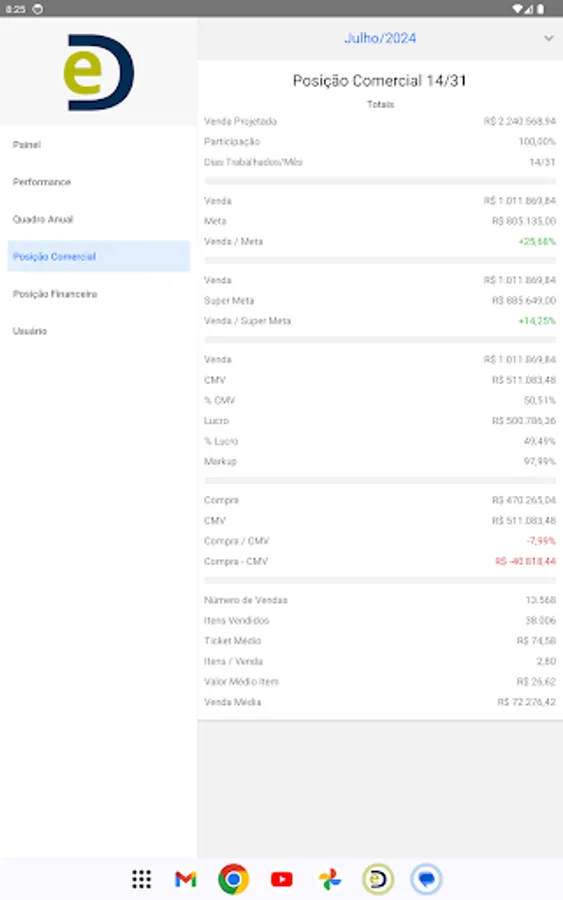Screen dimensions: 563x900
Task: Tap the Markup row label
Action: point(220,461)
